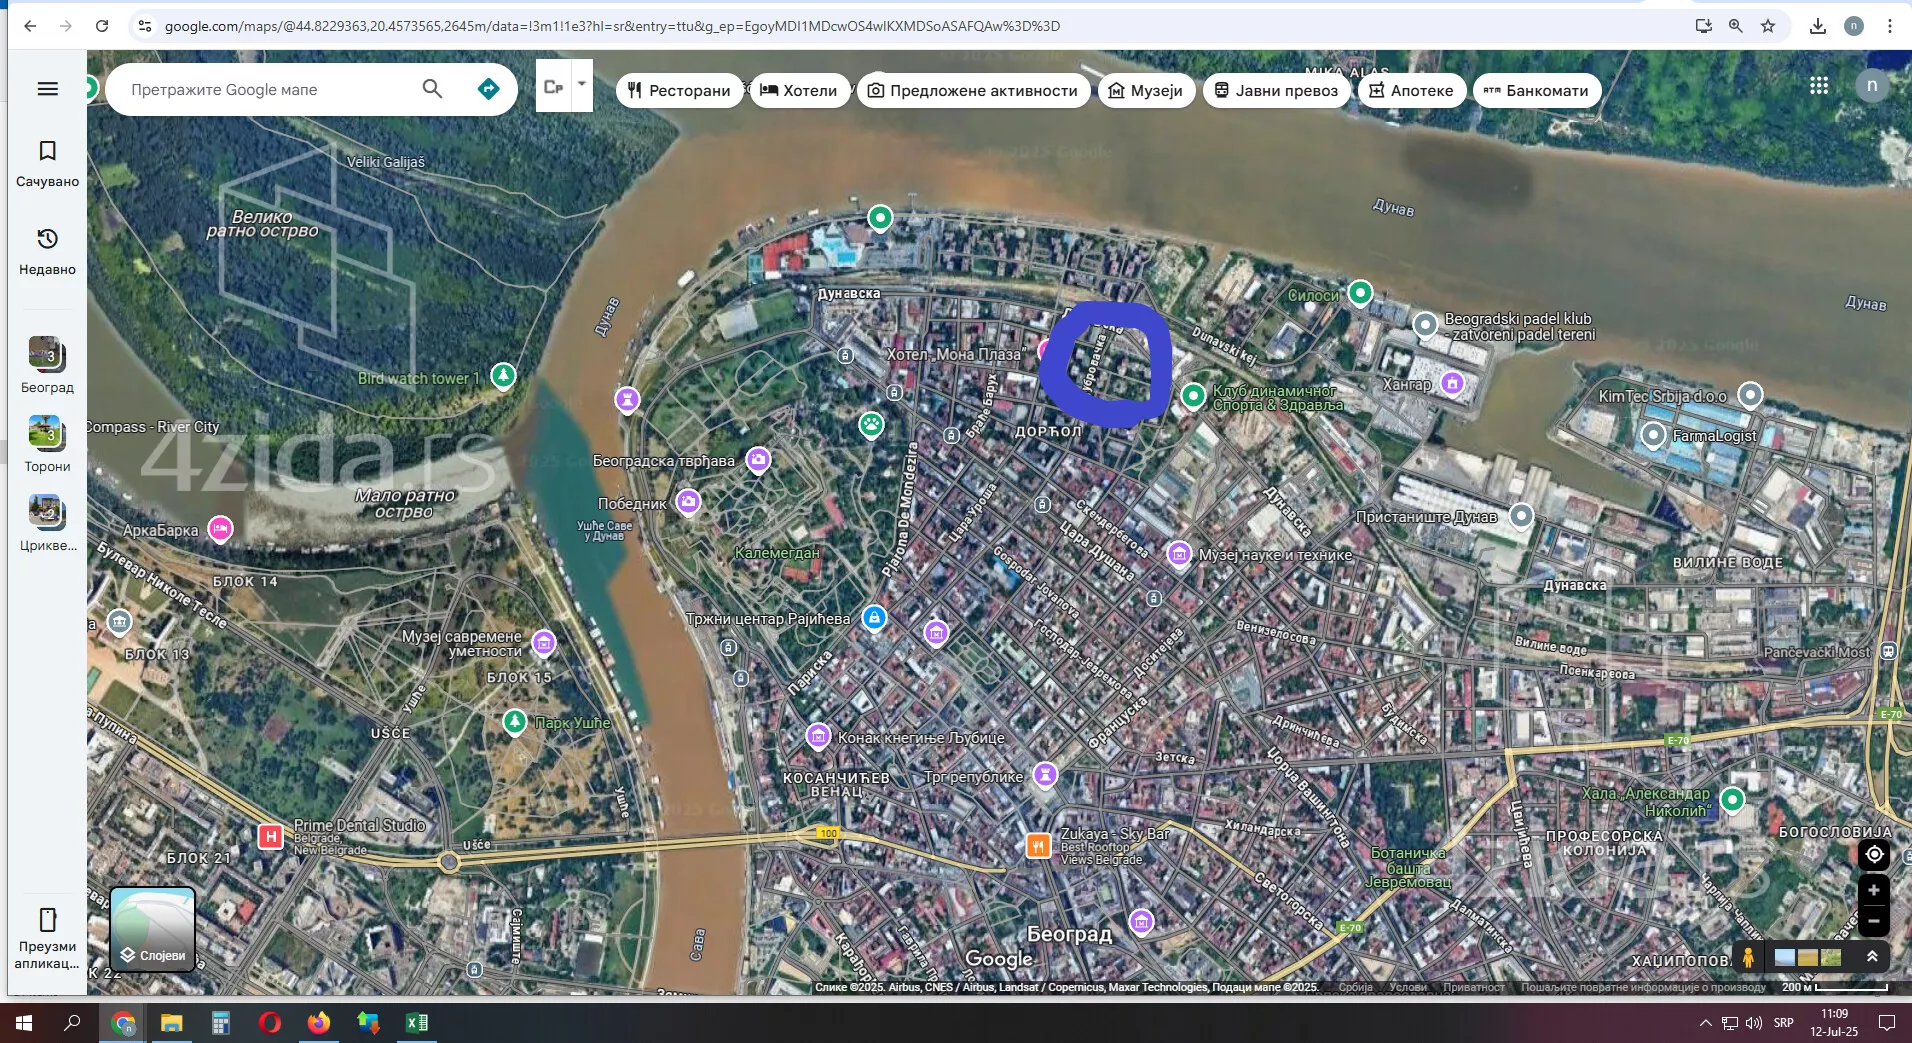Filter by Ресторани category chip
This screenshot has height=1043, width=1912.
click(x=679, y=90)
